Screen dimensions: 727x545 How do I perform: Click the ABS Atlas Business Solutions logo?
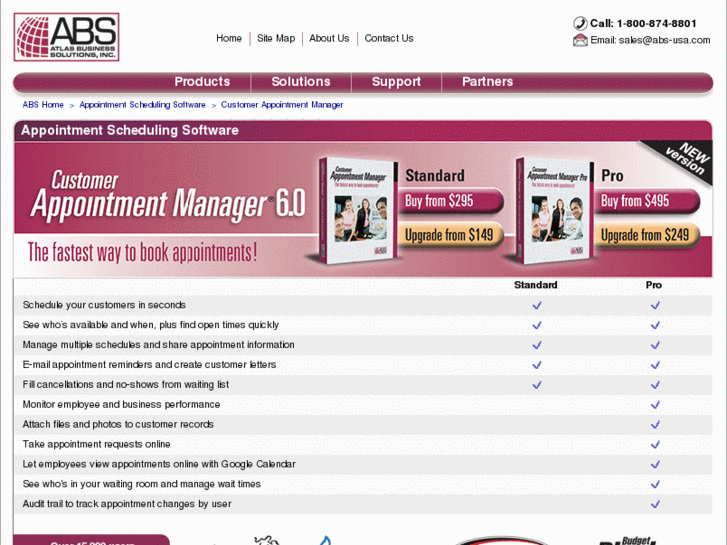(66, 37)
